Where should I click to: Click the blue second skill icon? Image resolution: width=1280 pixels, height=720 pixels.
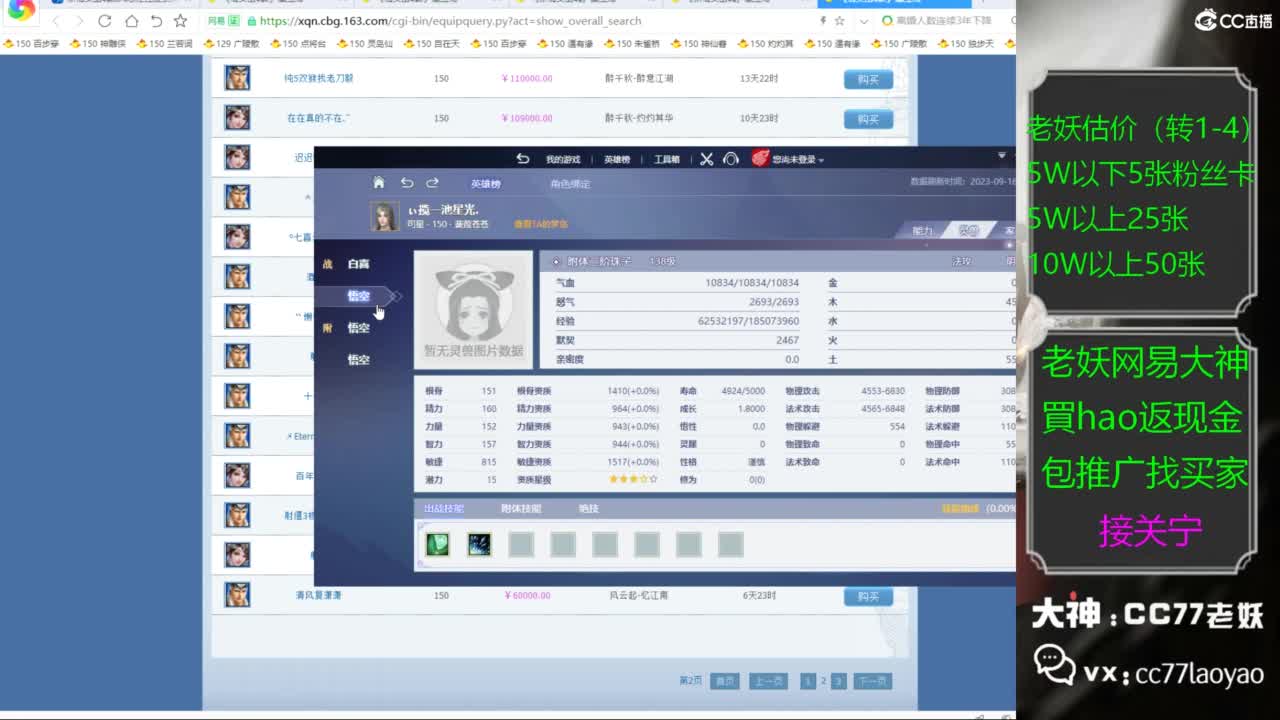[x=479, y=544]
